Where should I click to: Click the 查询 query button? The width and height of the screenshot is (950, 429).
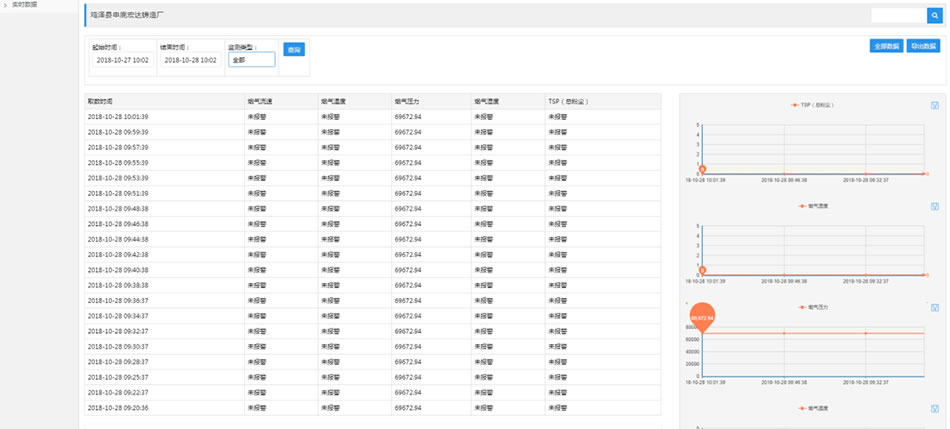294,49
